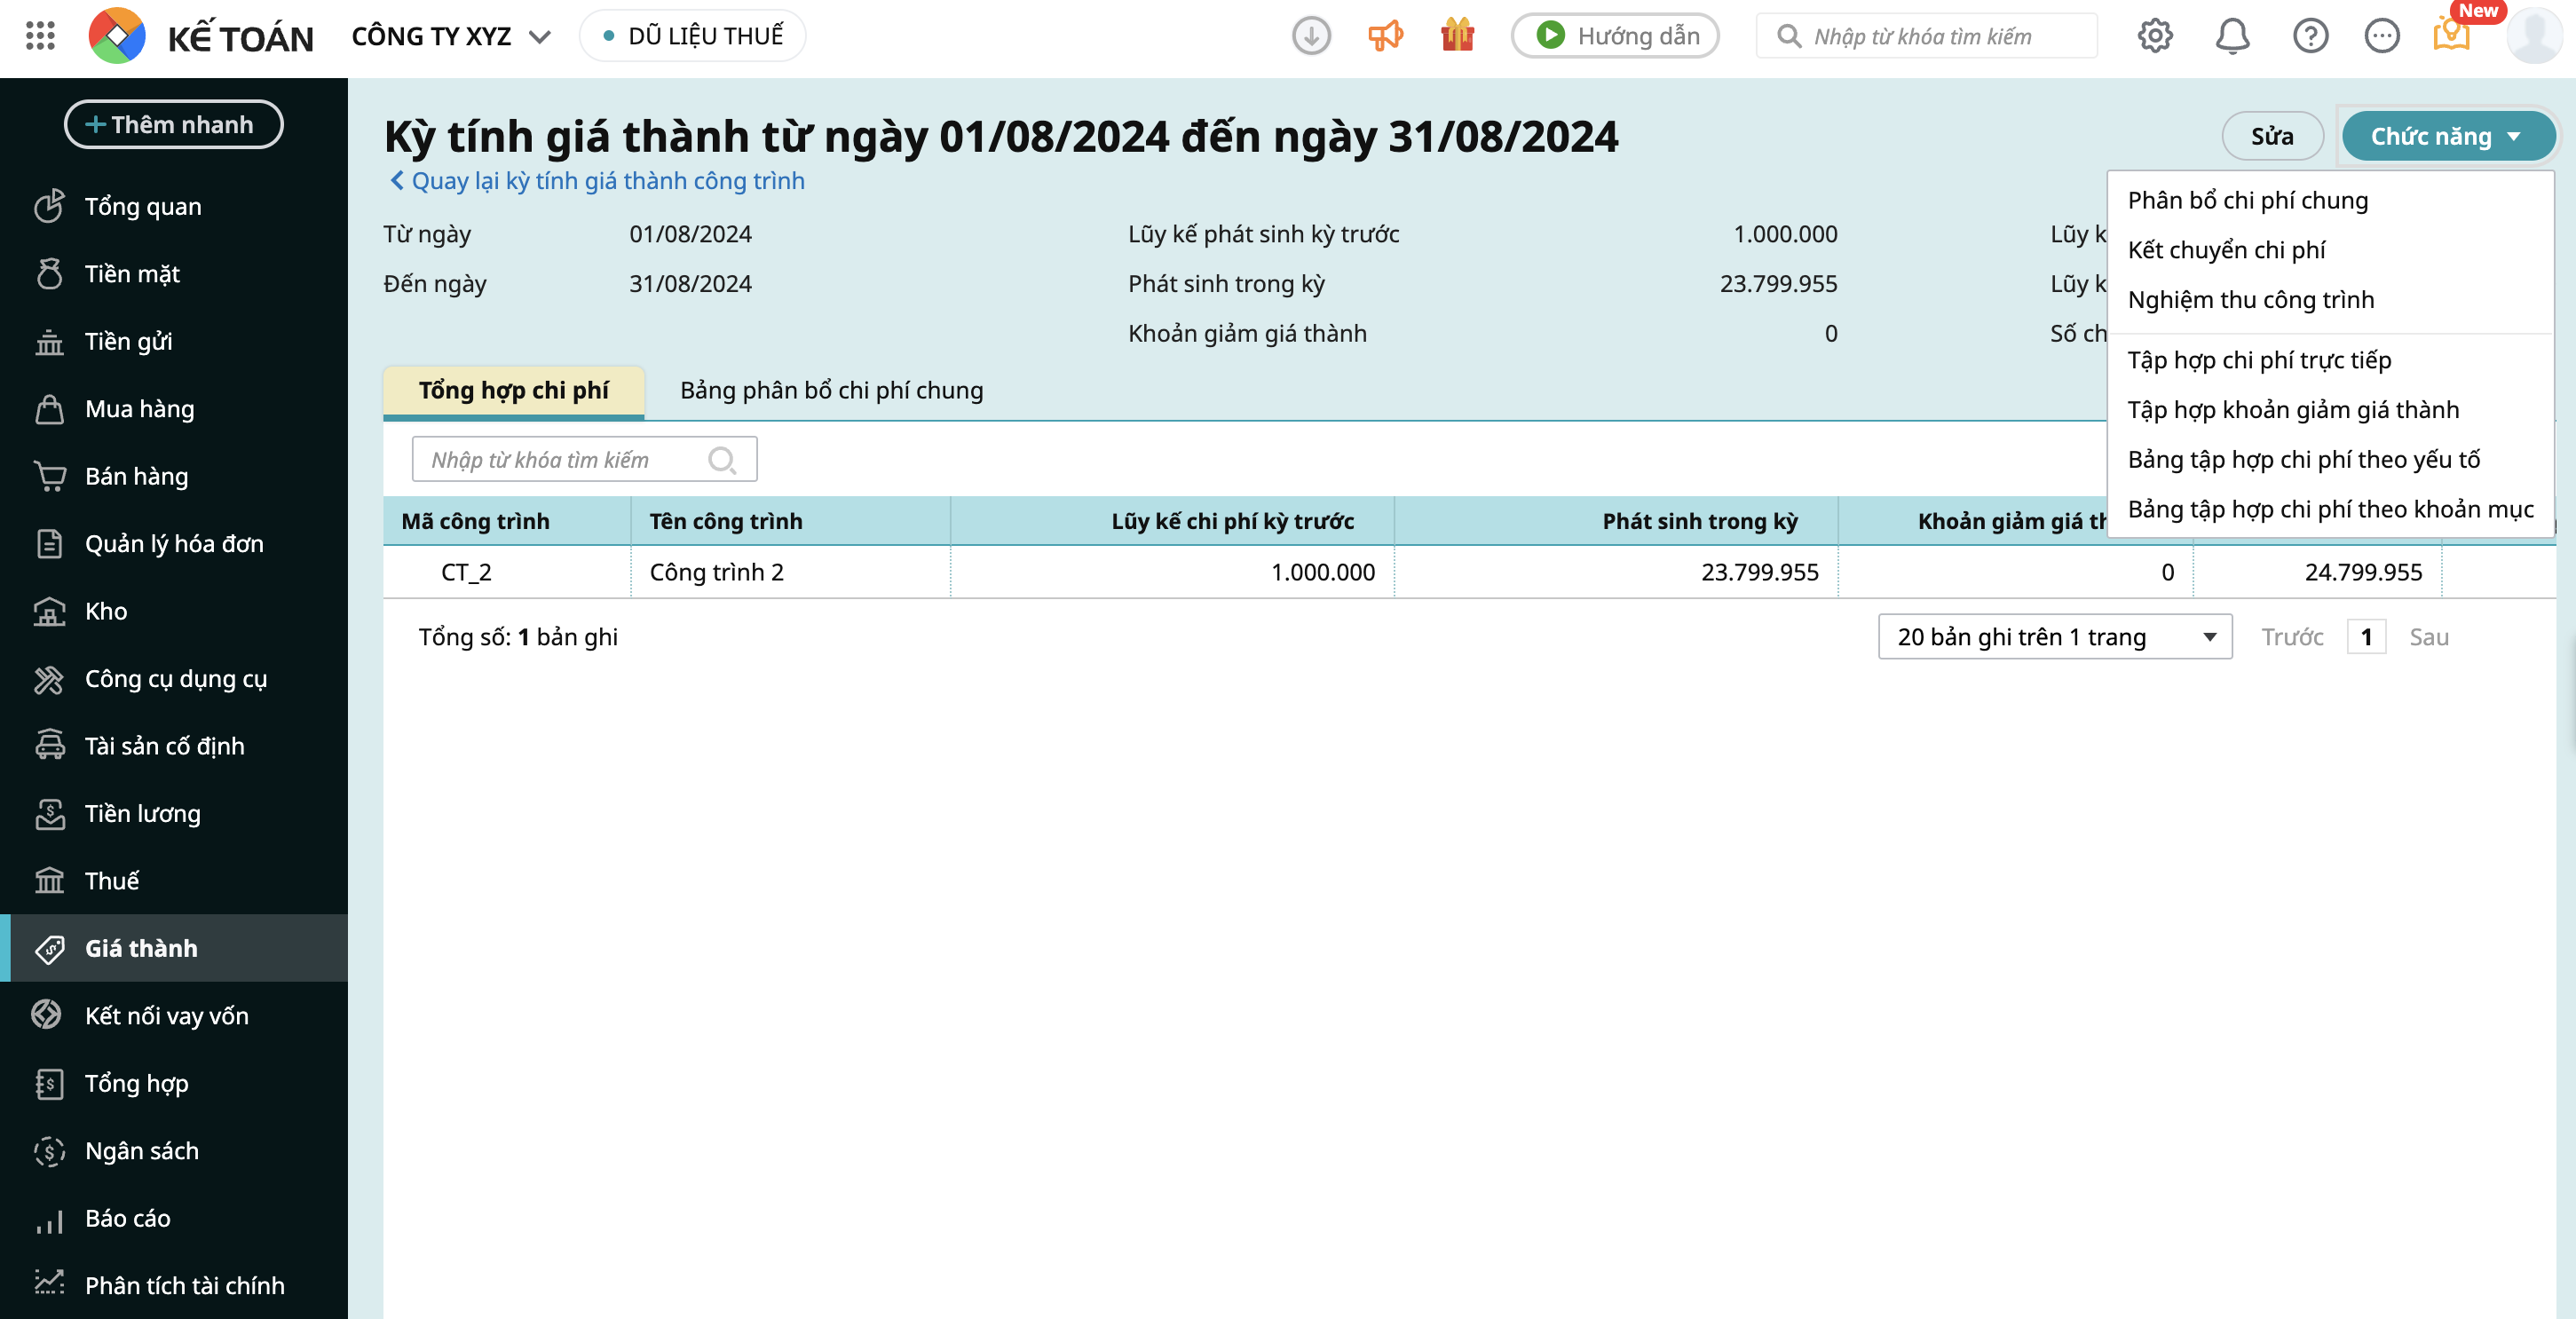
Task: Open Thuế module
Action: [x=174, y=881]
